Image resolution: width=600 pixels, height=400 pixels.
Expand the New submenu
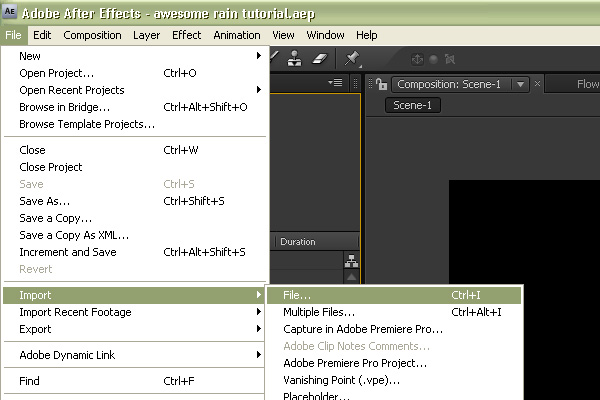tap(134, 56)
